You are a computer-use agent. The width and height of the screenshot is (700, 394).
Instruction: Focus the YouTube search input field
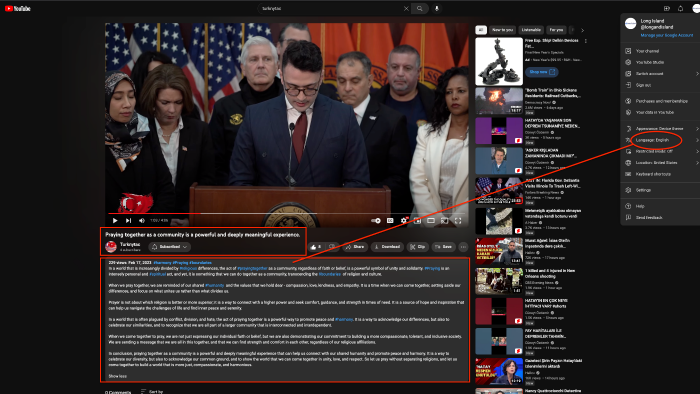(330, 8)
